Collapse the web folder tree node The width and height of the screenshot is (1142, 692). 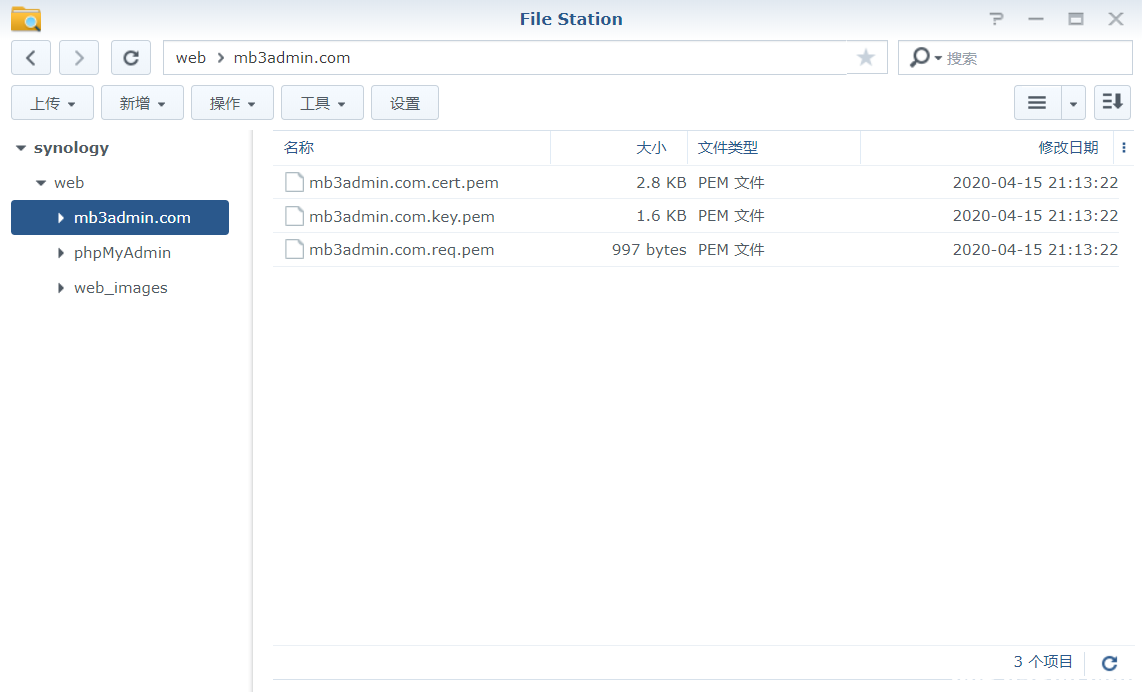[x=41, y=183]
